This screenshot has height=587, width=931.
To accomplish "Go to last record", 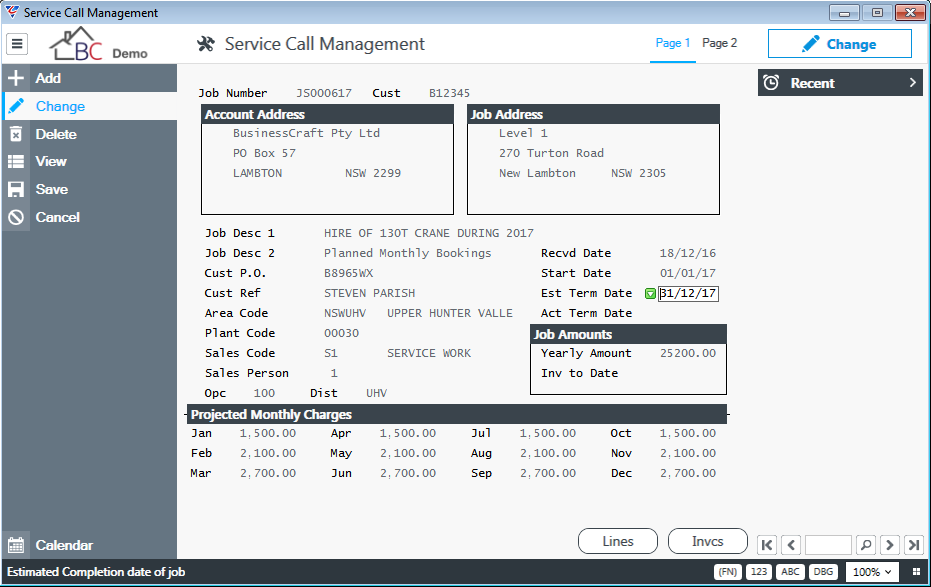I will 914,544.
